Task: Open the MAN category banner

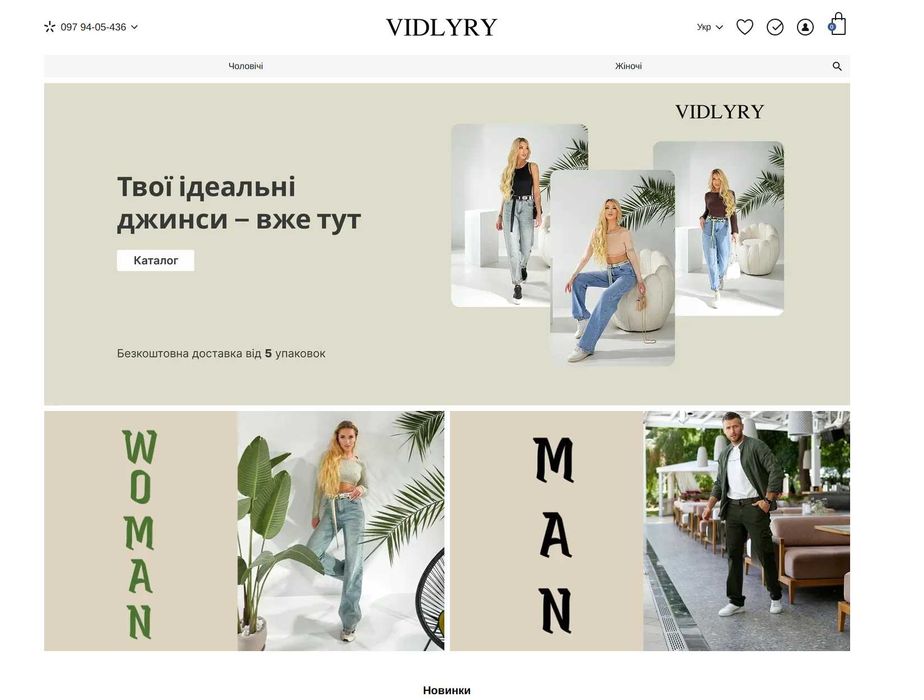Action: [650, 531]
